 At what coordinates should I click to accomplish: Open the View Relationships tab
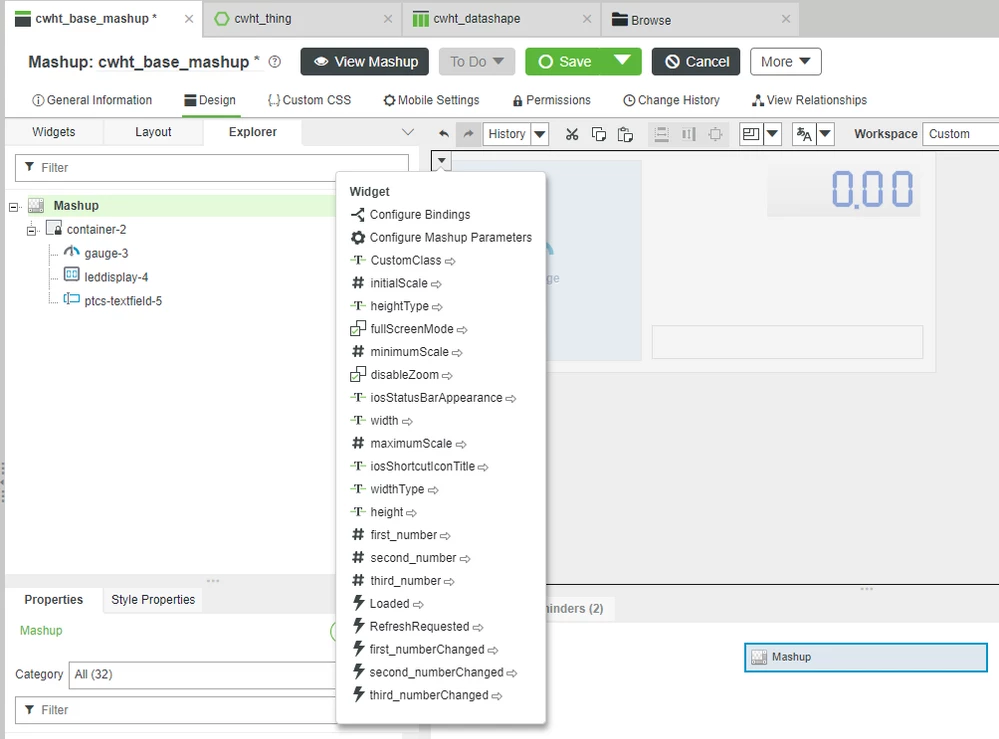809,100
